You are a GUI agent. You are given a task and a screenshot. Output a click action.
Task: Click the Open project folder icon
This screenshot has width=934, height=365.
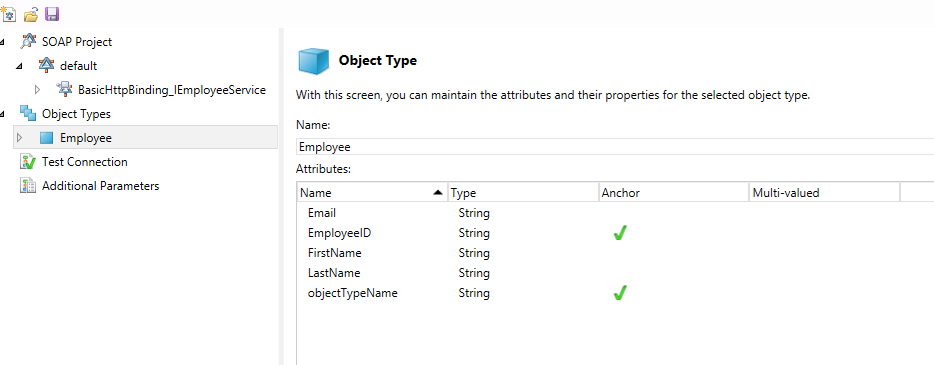tap(31, 14)
